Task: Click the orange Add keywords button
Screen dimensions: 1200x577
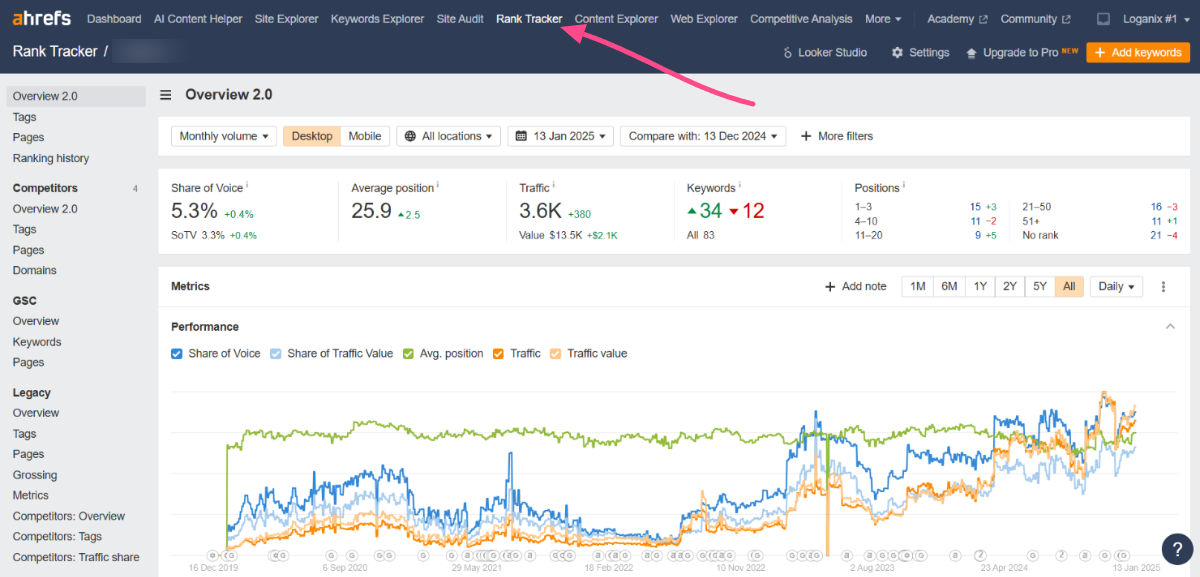Action: point(1137,52)
